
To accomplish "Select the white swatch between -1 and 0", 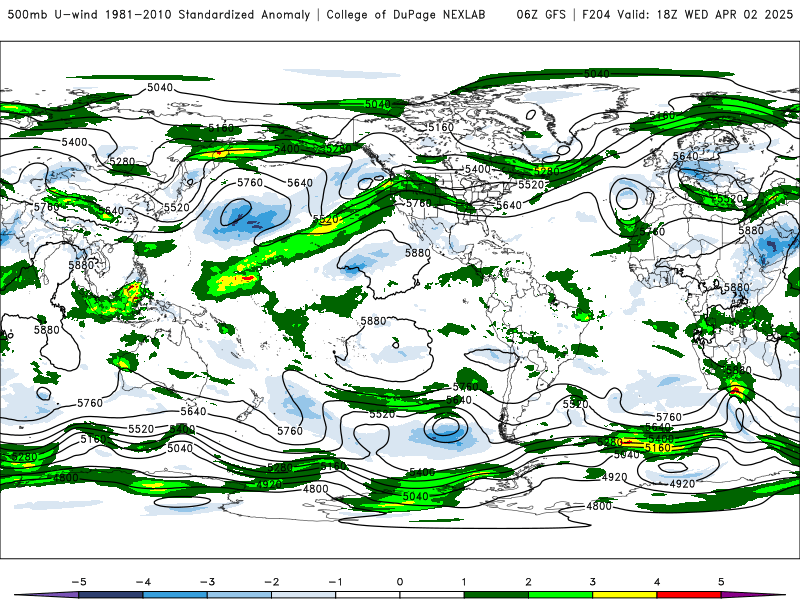I will coord(368,595).
